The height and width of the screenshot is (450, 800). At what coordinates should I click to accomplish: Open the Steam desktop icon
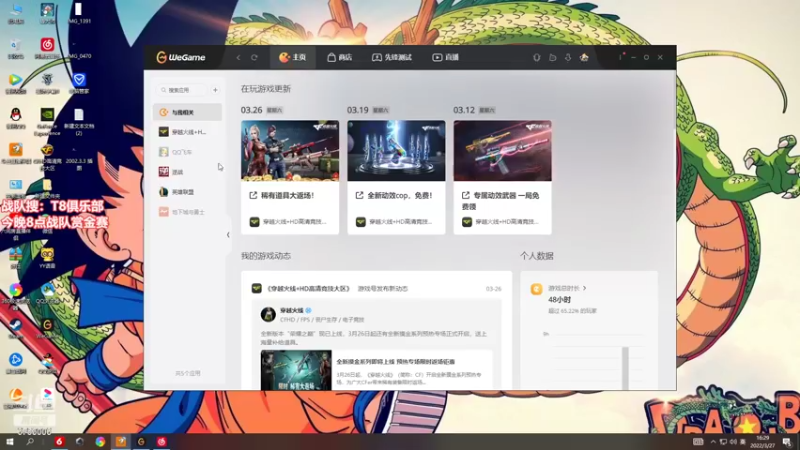(x=16, y=328)
